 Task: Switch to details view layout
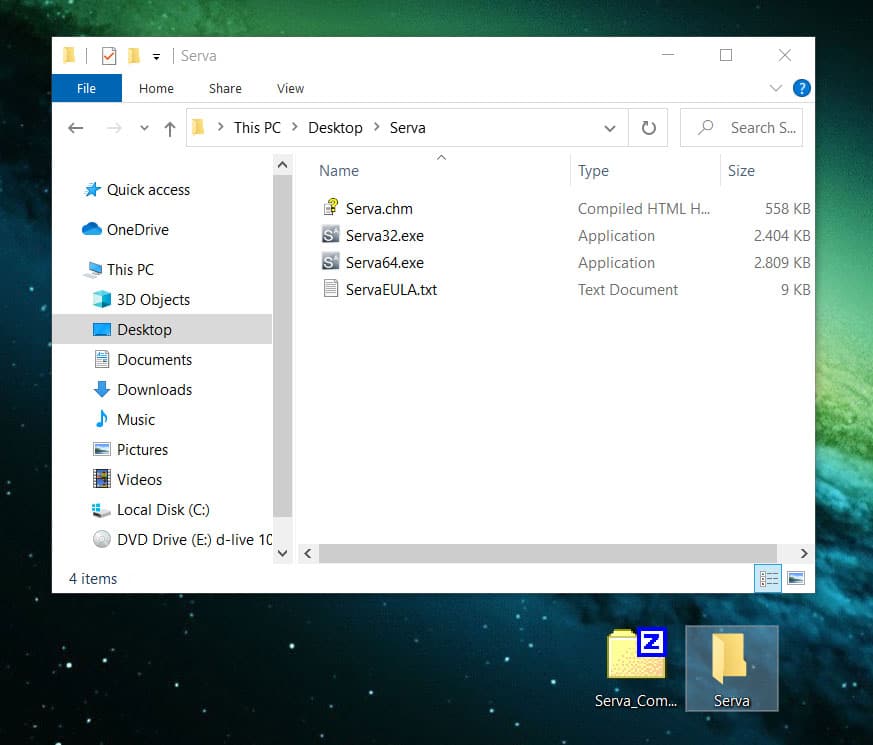click(768, 579)
